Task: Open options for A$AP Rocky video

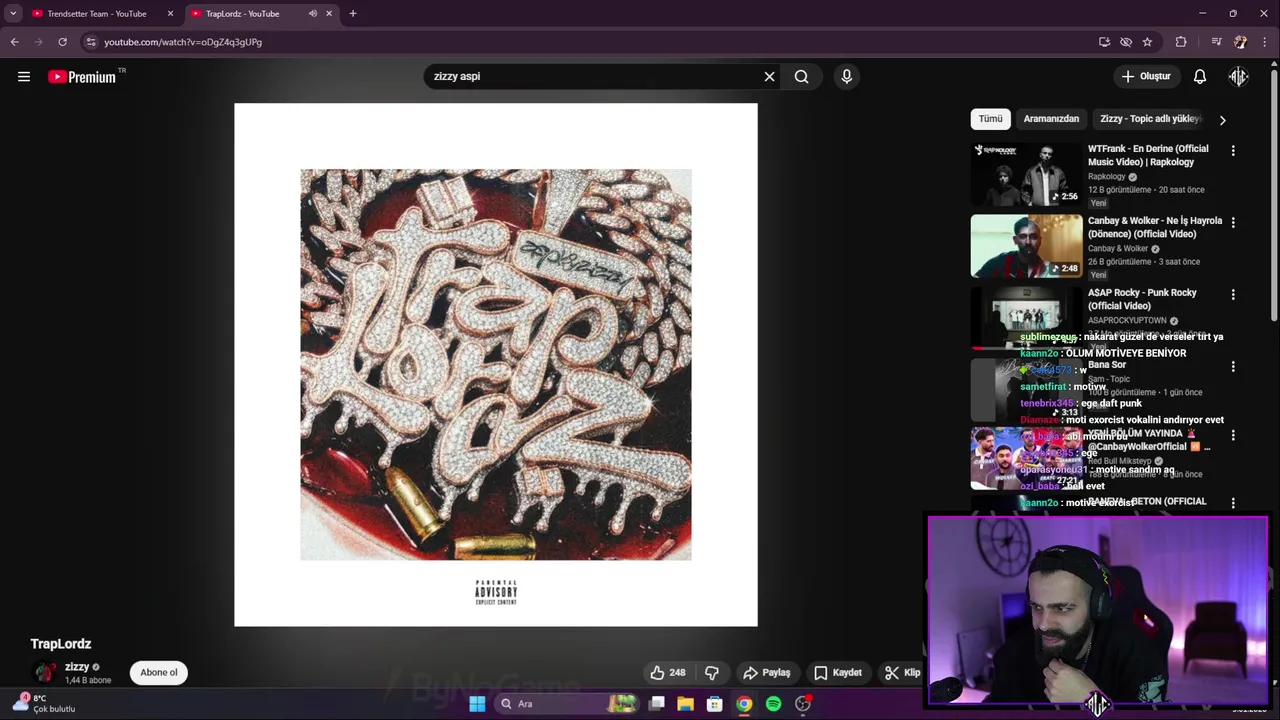Action: pyautogui.click(x=1233, y=294)
